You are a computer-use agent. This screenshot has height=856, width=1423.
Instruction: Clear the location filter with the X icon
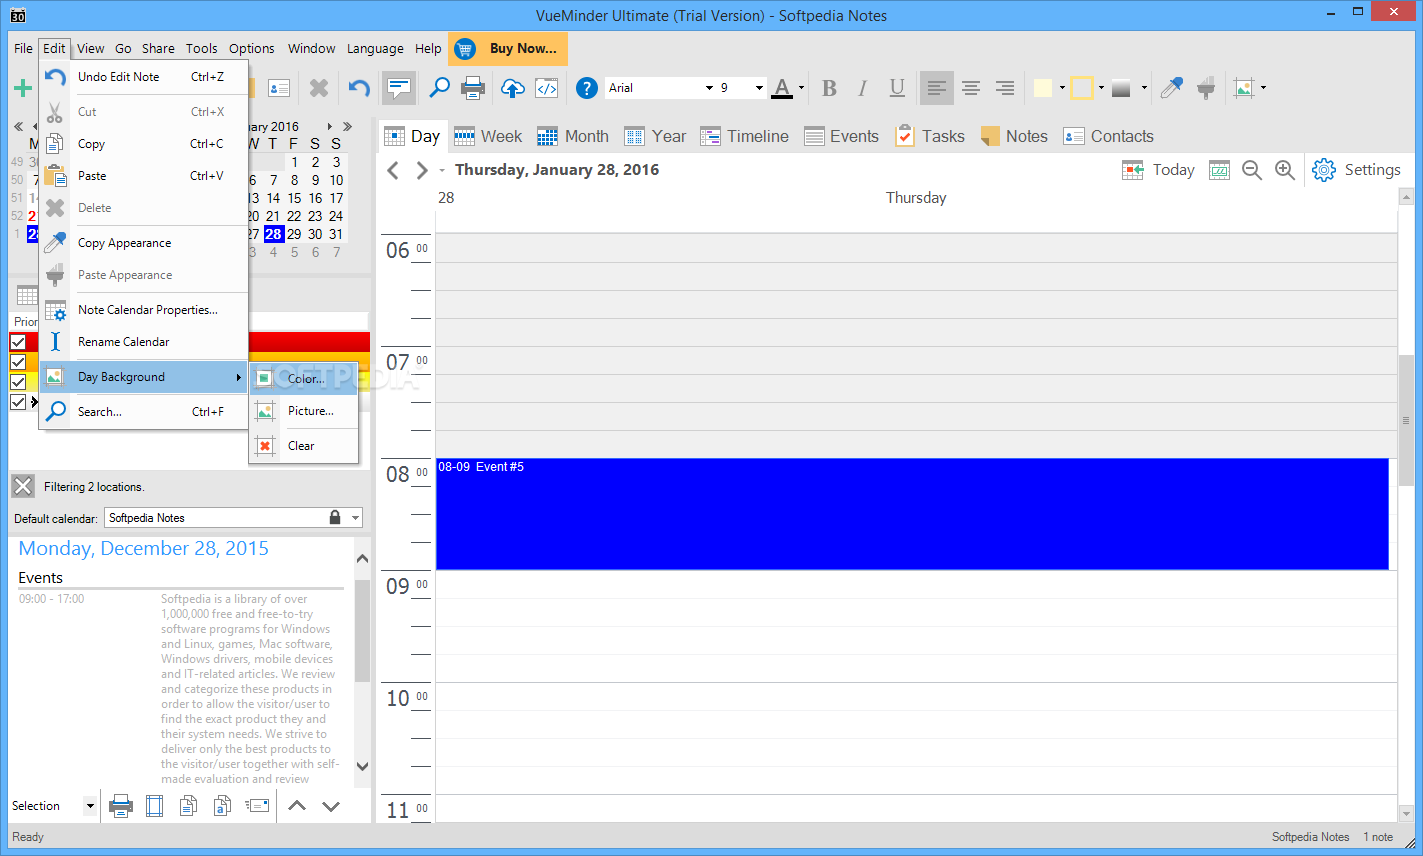[23, 487]
